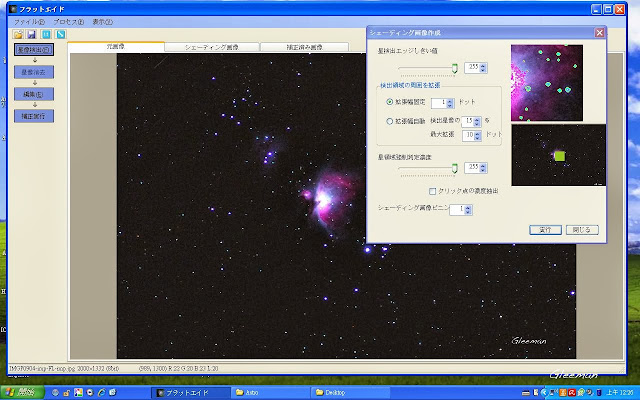The width and height of the screenshot is (640, 400).
Task: Enable the クリック点の濃度抽出 checkbox
Action: (x=433, y=191)
